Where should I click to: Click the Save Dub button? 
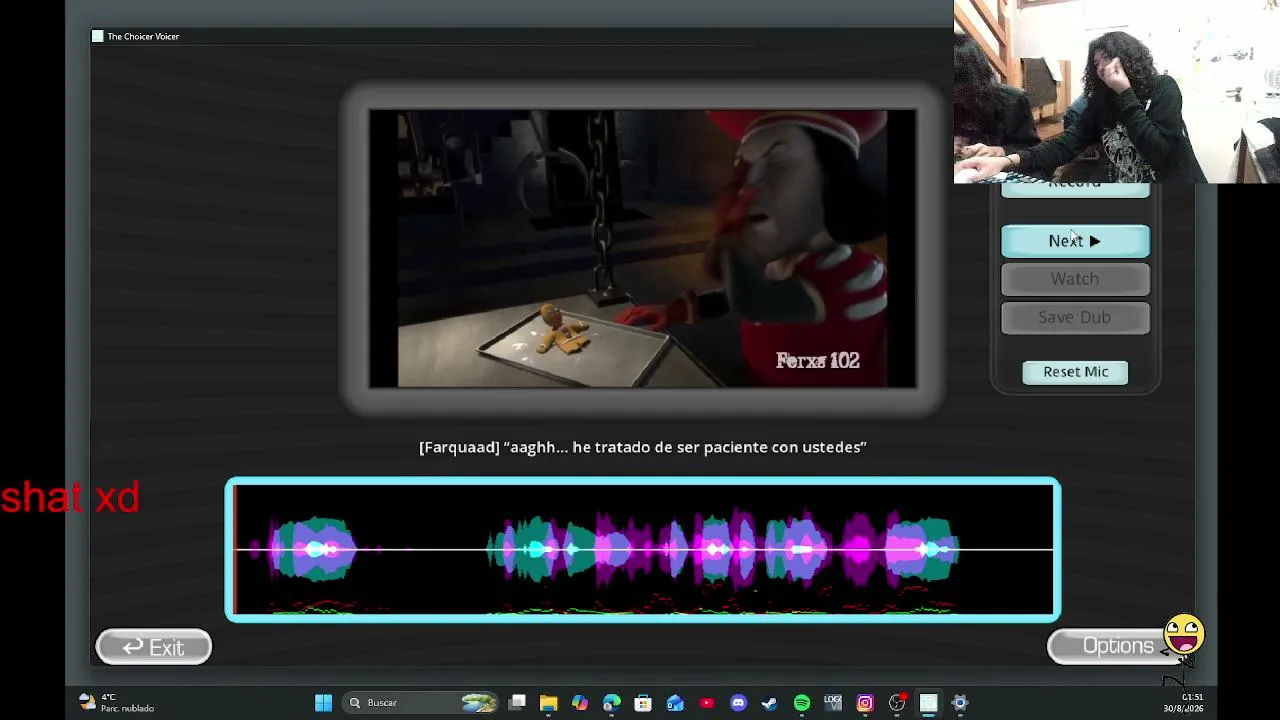pos(1075,317)
